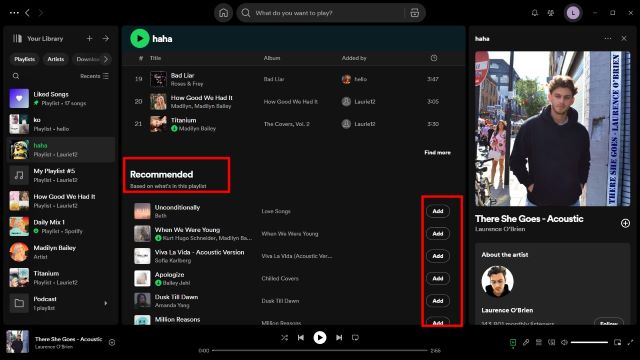This screenshot has width=640, height=360.
Task: Open the duration clock column header
Action: pos(434,58)
